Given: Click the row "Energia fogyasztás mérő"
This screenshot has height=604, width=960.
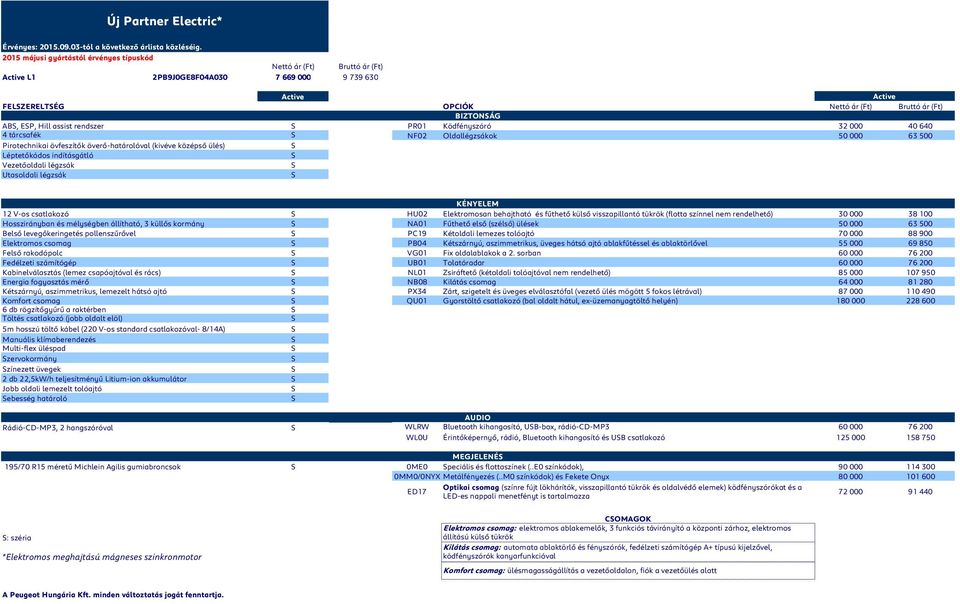Looking at the screenshot, I should tap(165, 282).
